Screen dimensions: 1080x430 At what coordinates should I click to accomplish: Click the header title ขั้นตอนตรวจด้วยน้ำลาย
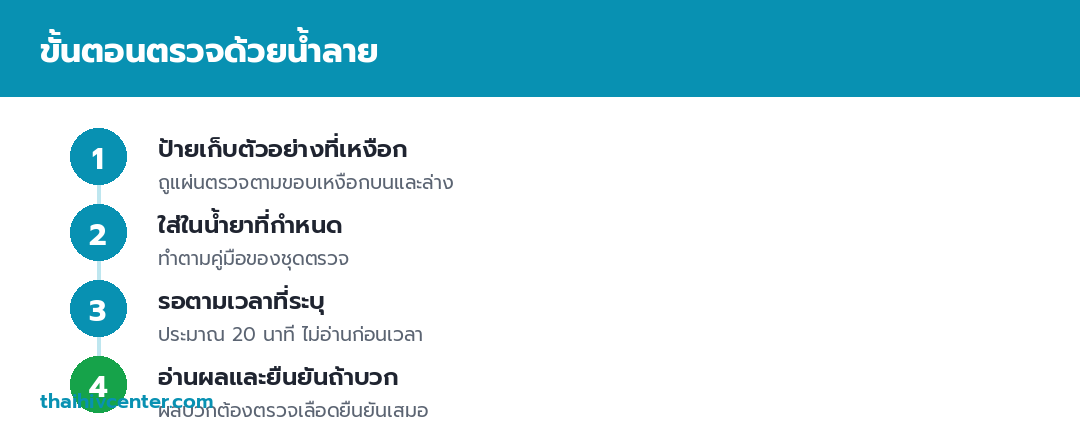point(209,50)
